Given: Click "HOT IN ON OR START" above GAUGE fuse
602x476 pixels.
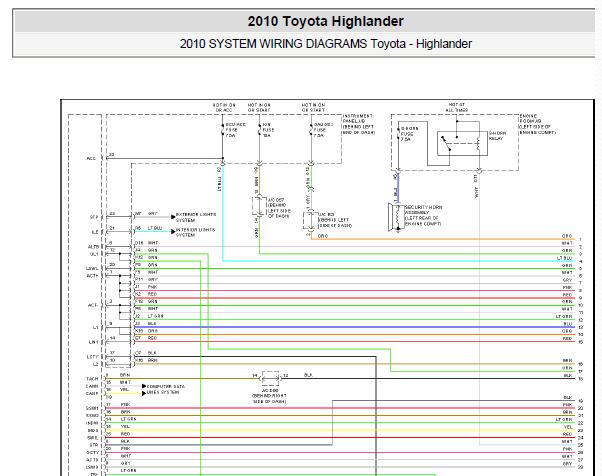Looking at the screenshot, I should pos(313,107).
